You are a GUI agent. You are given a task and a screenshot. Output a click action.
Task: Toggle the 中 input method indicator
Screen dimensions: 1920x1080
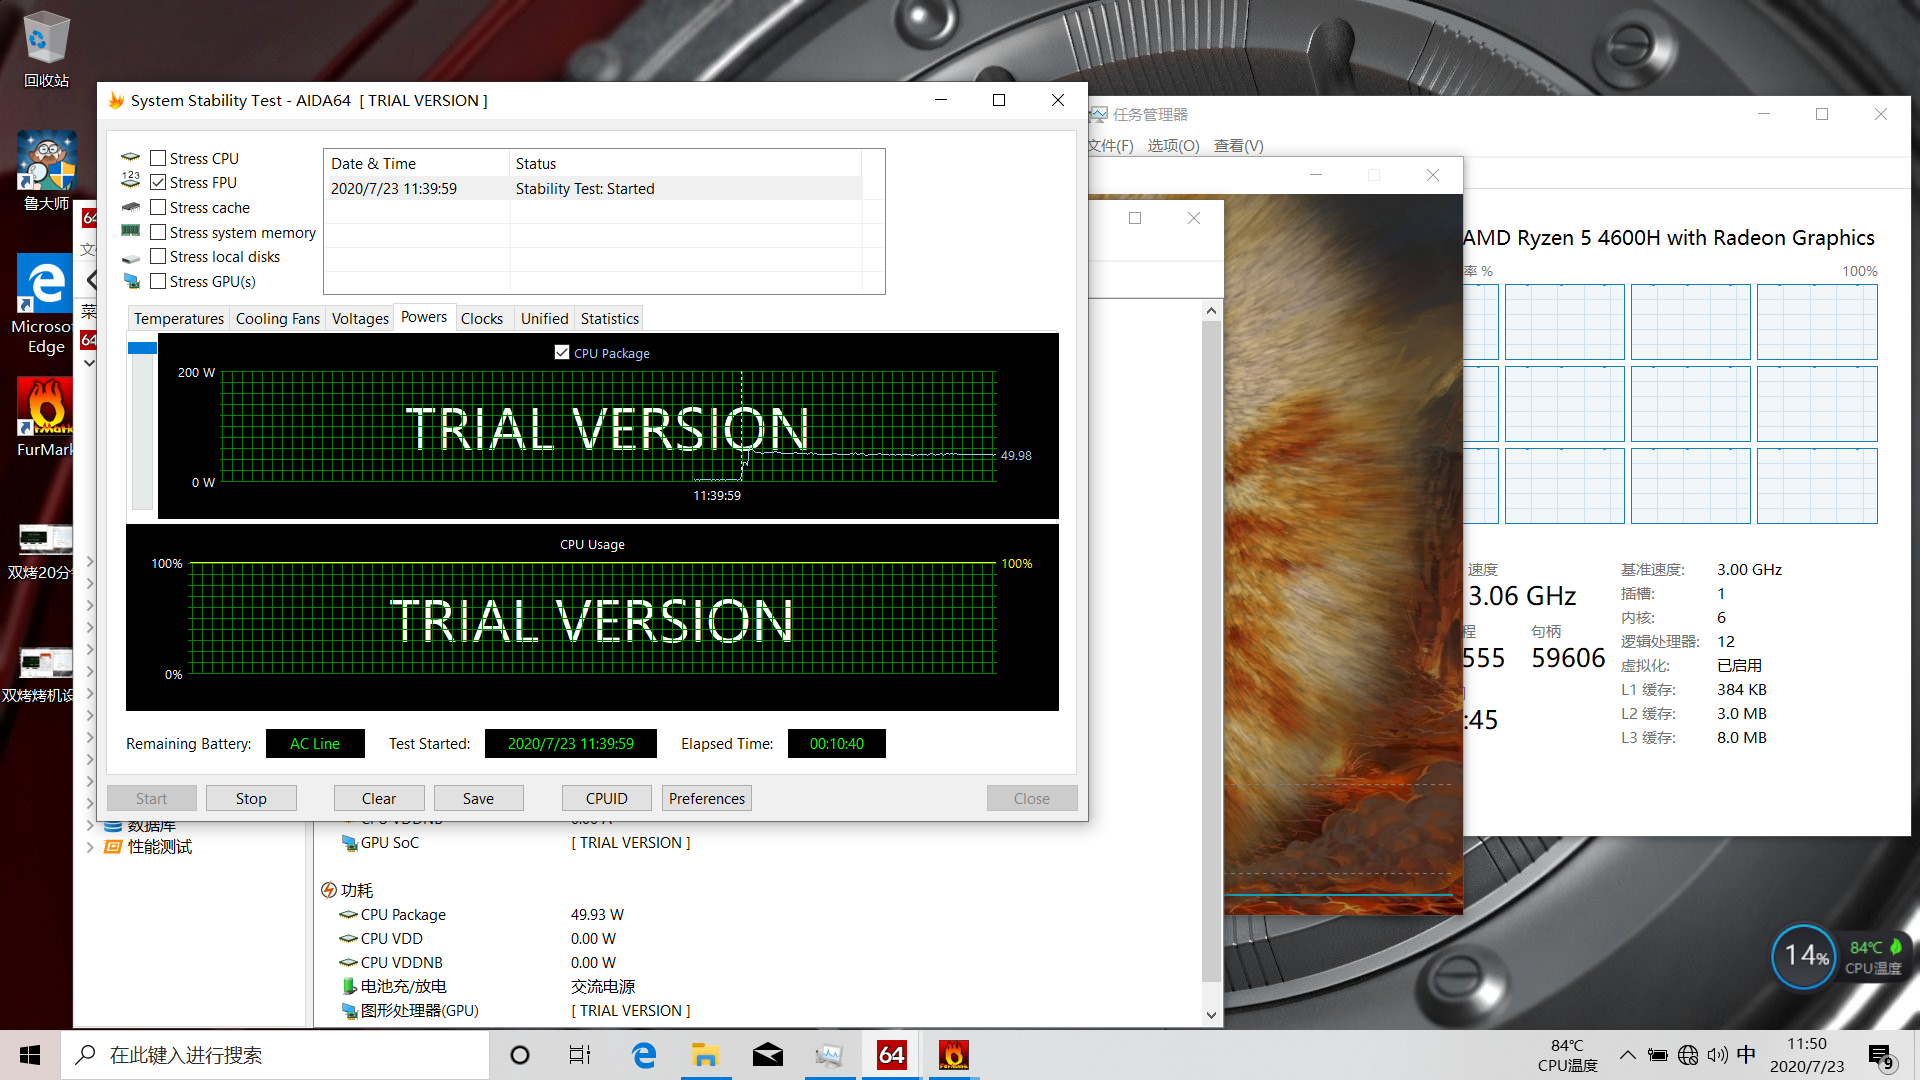[x=1746, y=1055]
